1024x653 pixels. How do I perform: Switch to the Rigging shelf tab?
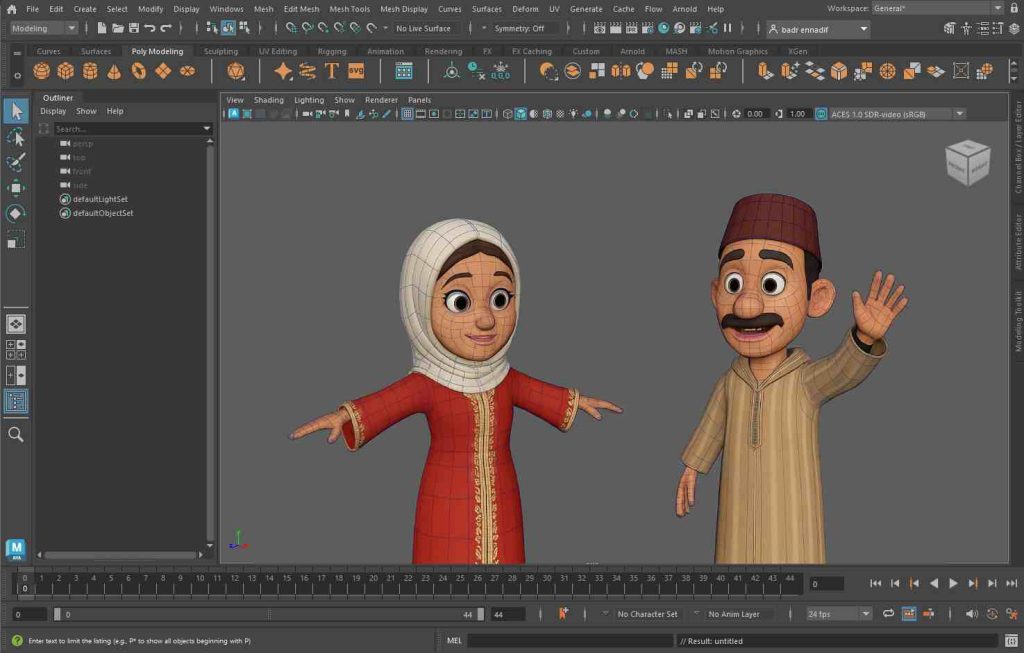tap(332, 51)
